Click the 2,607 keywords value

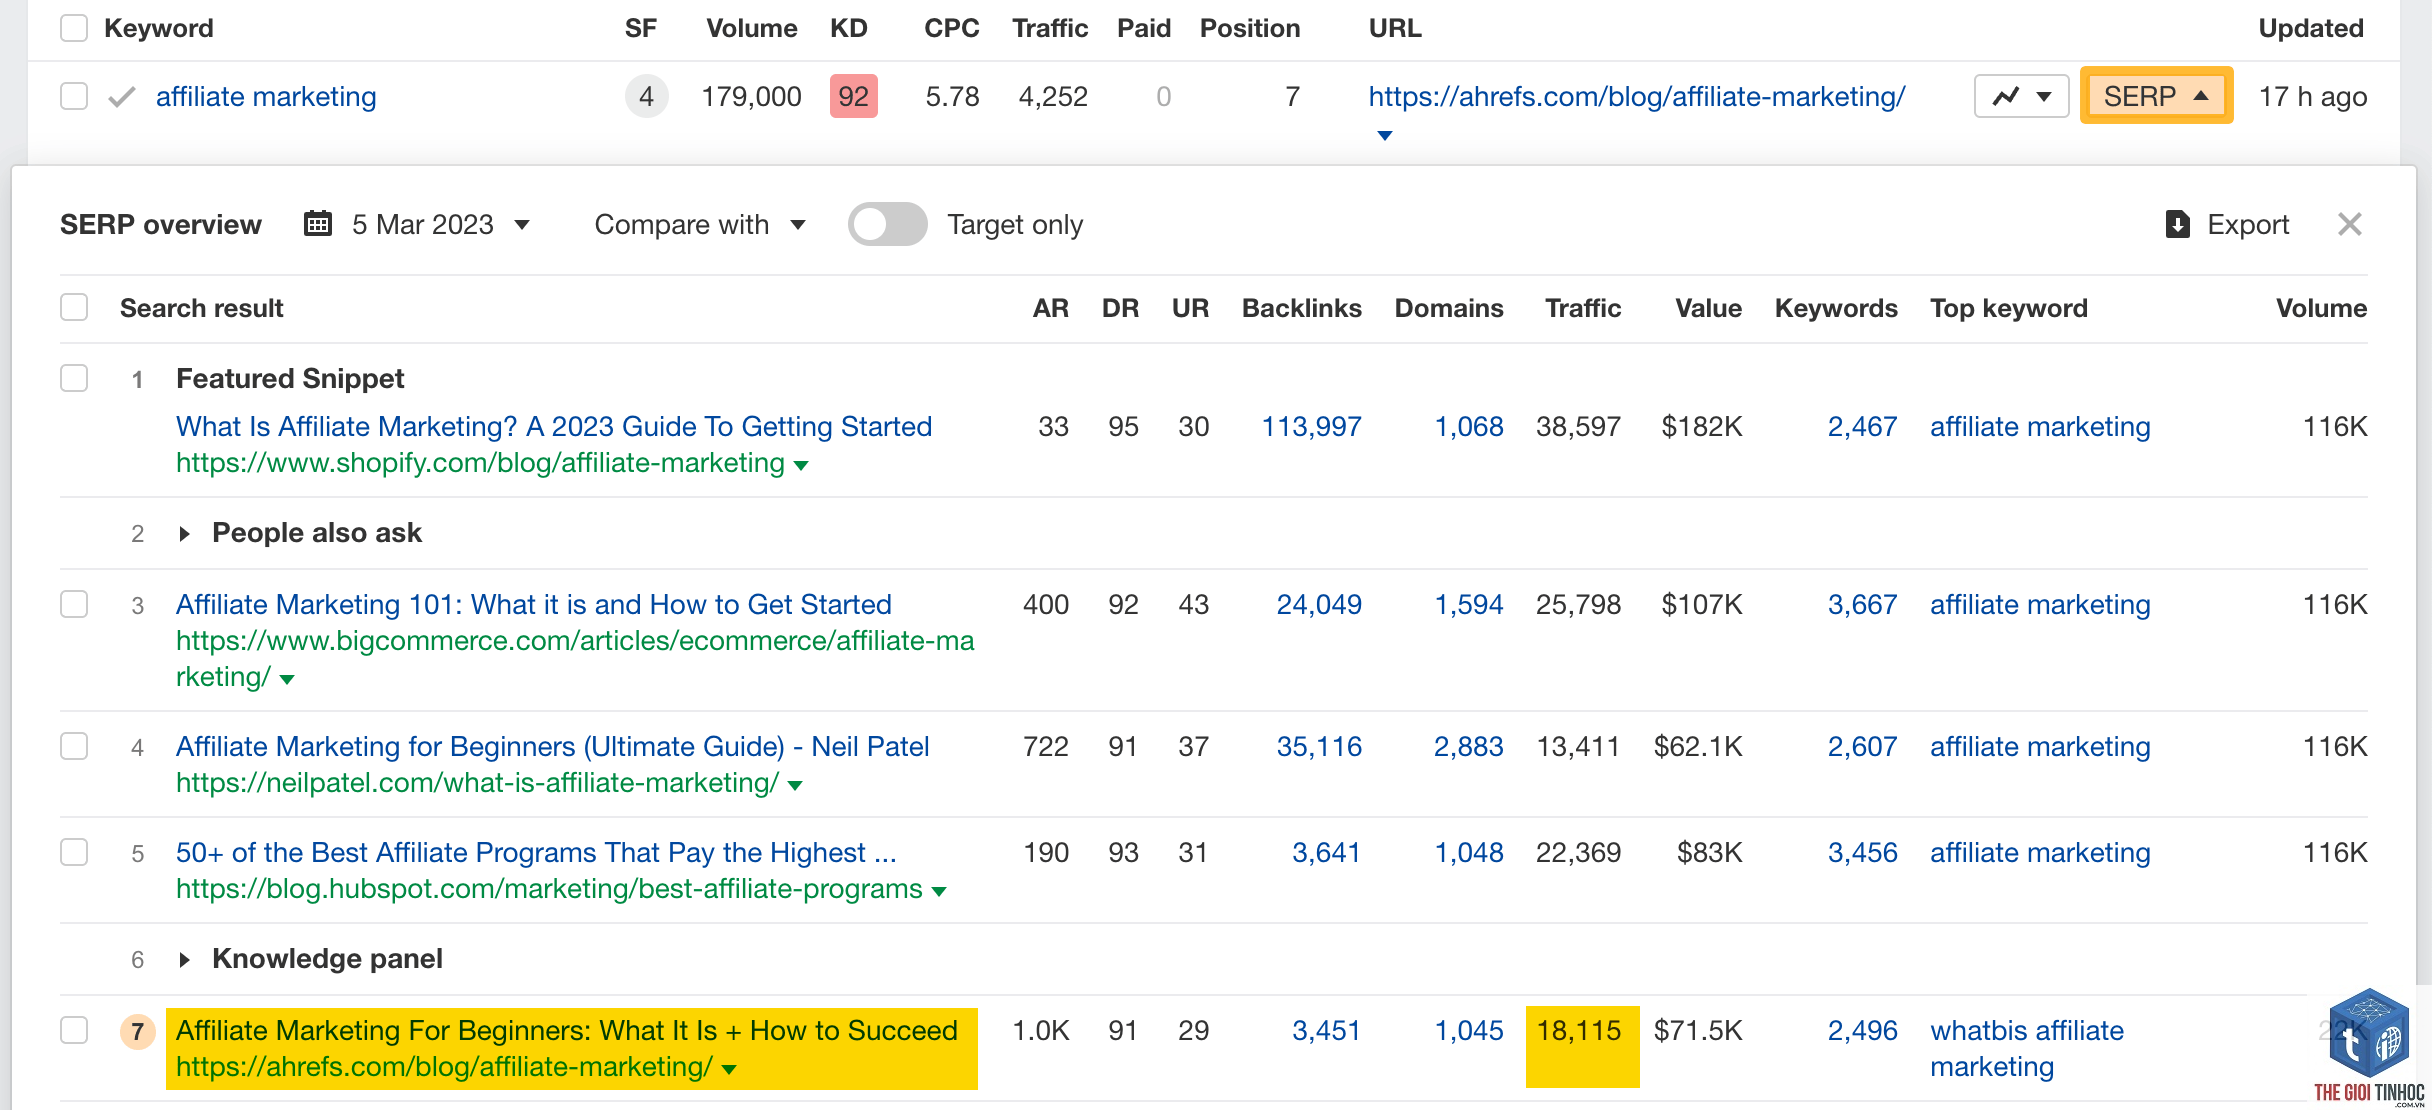[x=1862, y=747]
